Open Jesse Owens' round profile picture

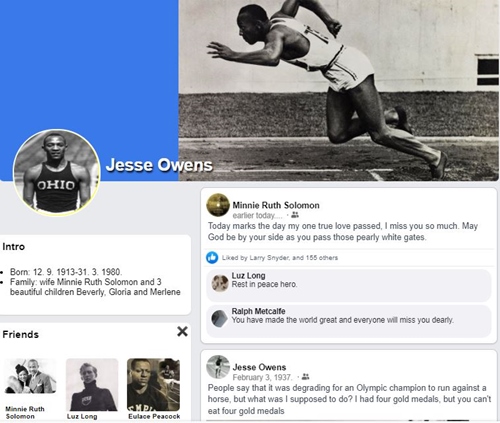pyautogui.click(x=57, y=172)
